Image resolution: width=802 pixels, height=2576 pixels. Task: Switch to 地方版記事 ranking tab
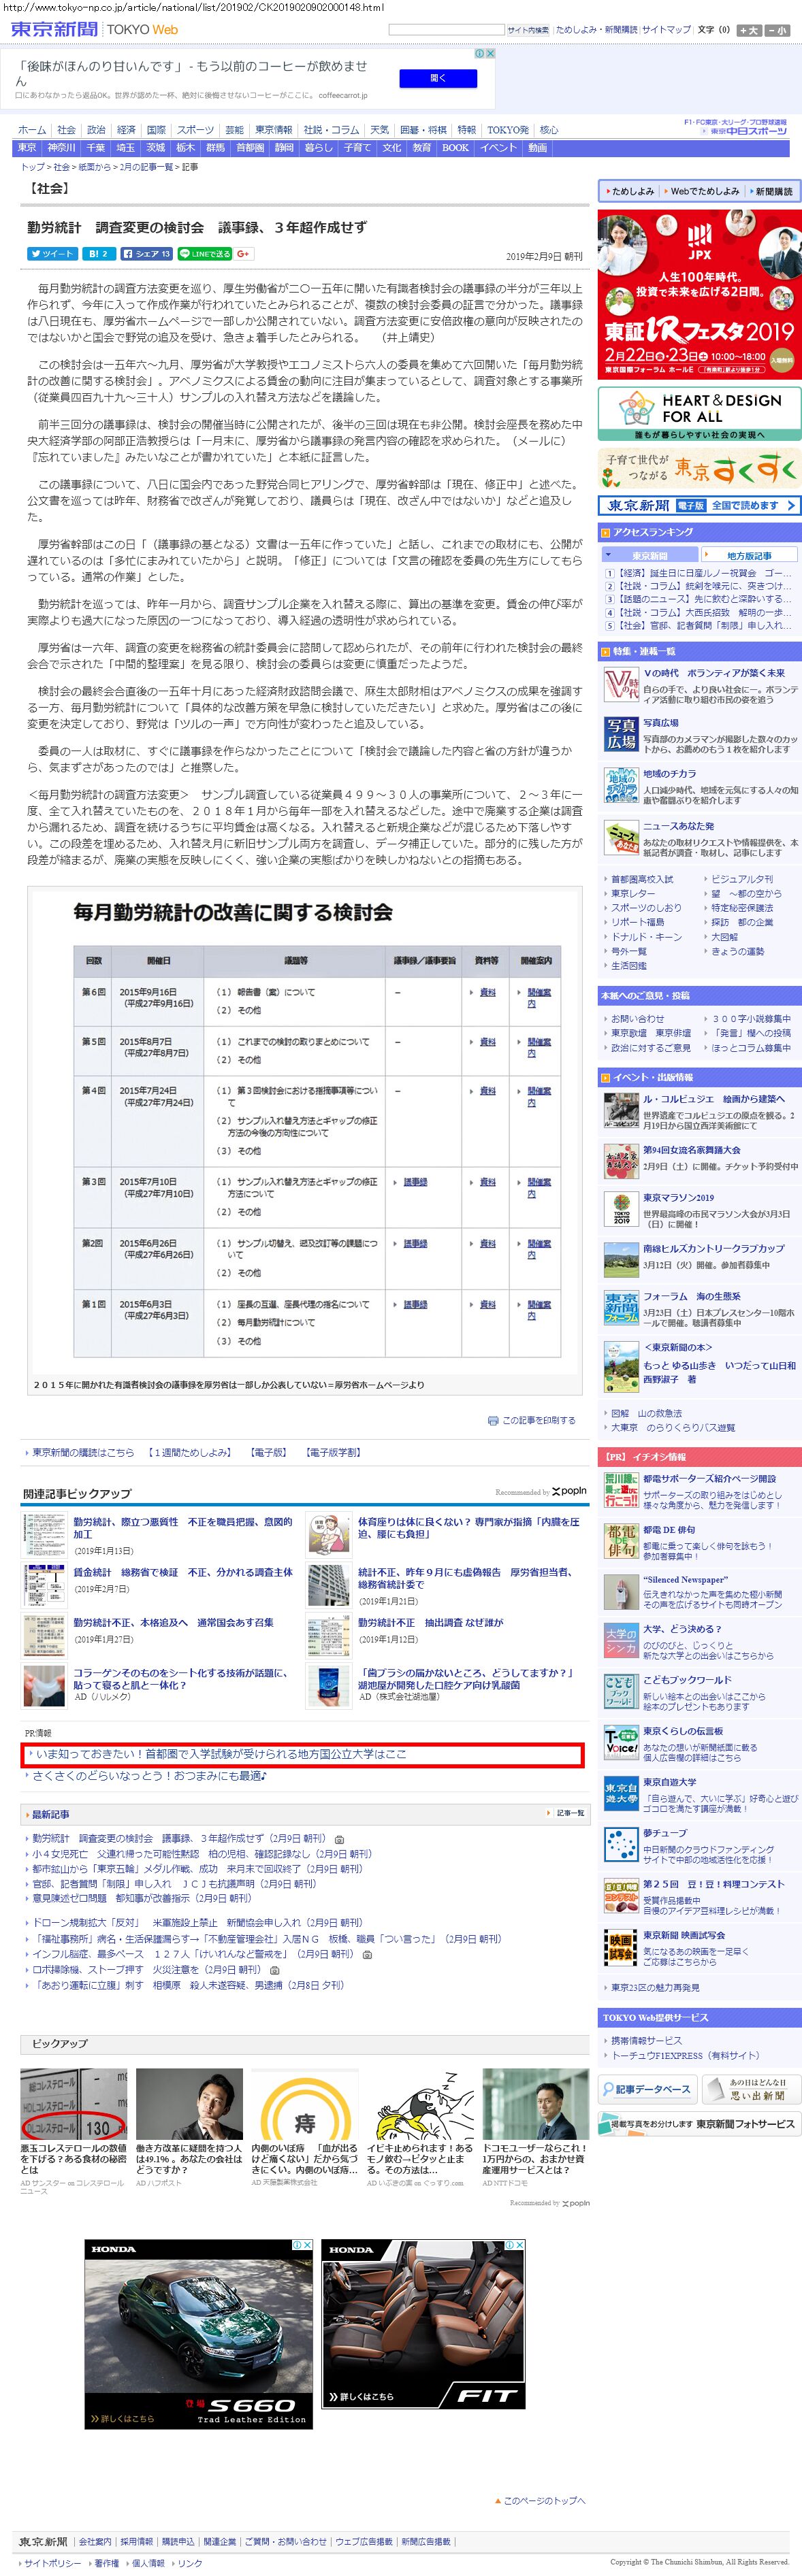pos(748,555)
